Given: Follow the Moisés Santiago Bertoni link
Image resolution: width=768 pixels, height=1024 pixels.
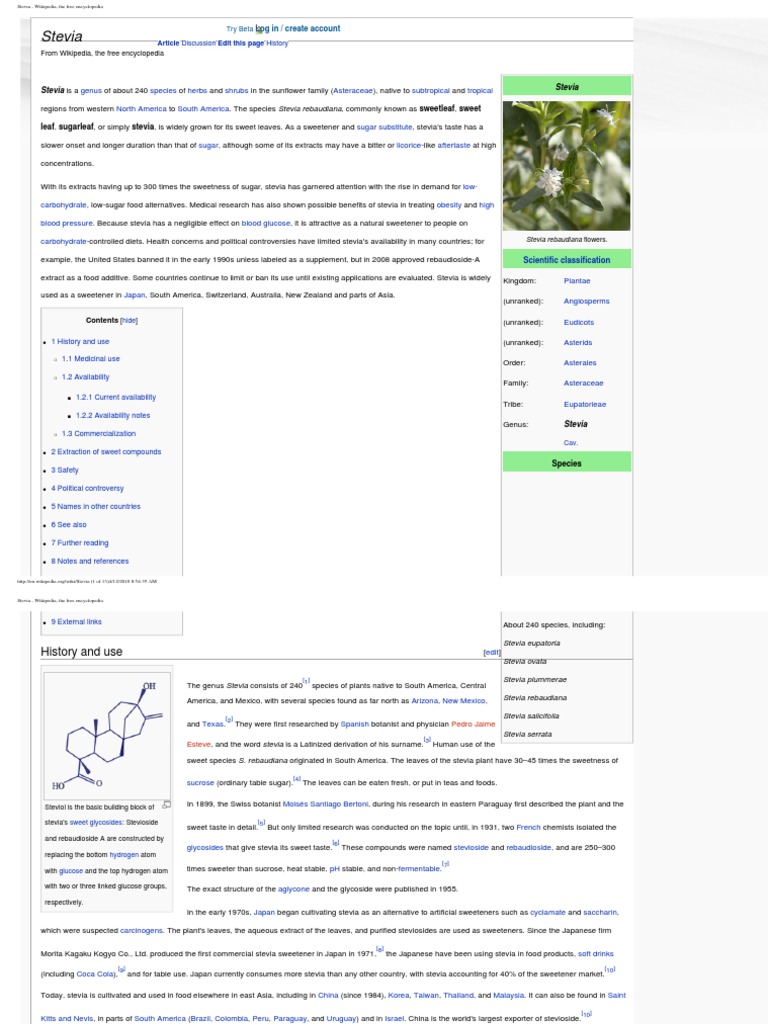Looking at the screenshot, I should (325, 805).
